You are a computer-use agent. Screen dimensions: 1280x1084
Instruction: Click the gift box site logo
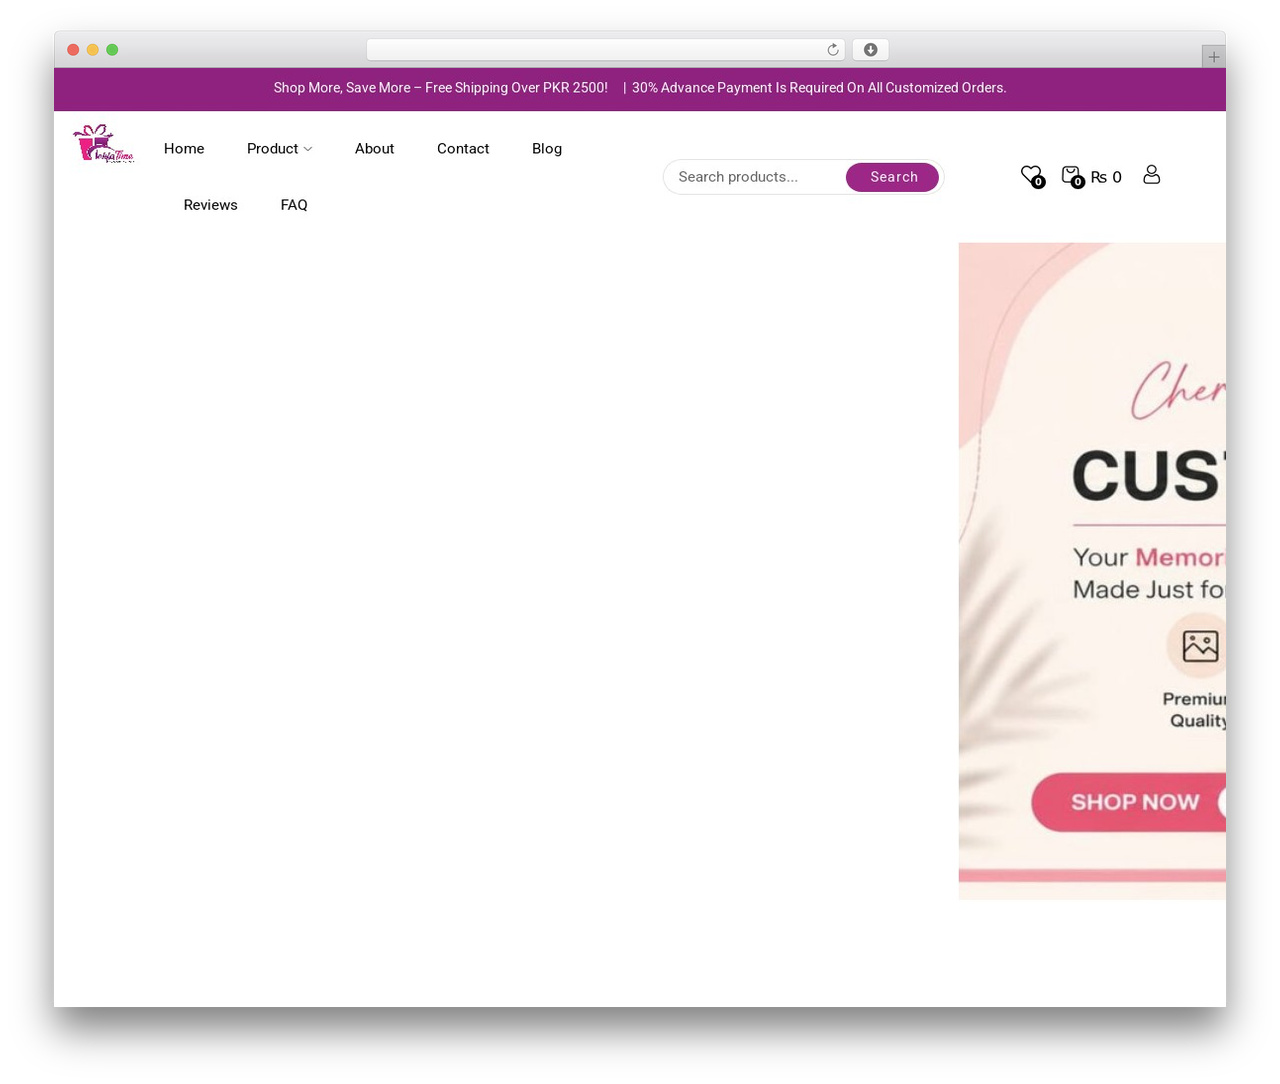click(x=103, y=143)
